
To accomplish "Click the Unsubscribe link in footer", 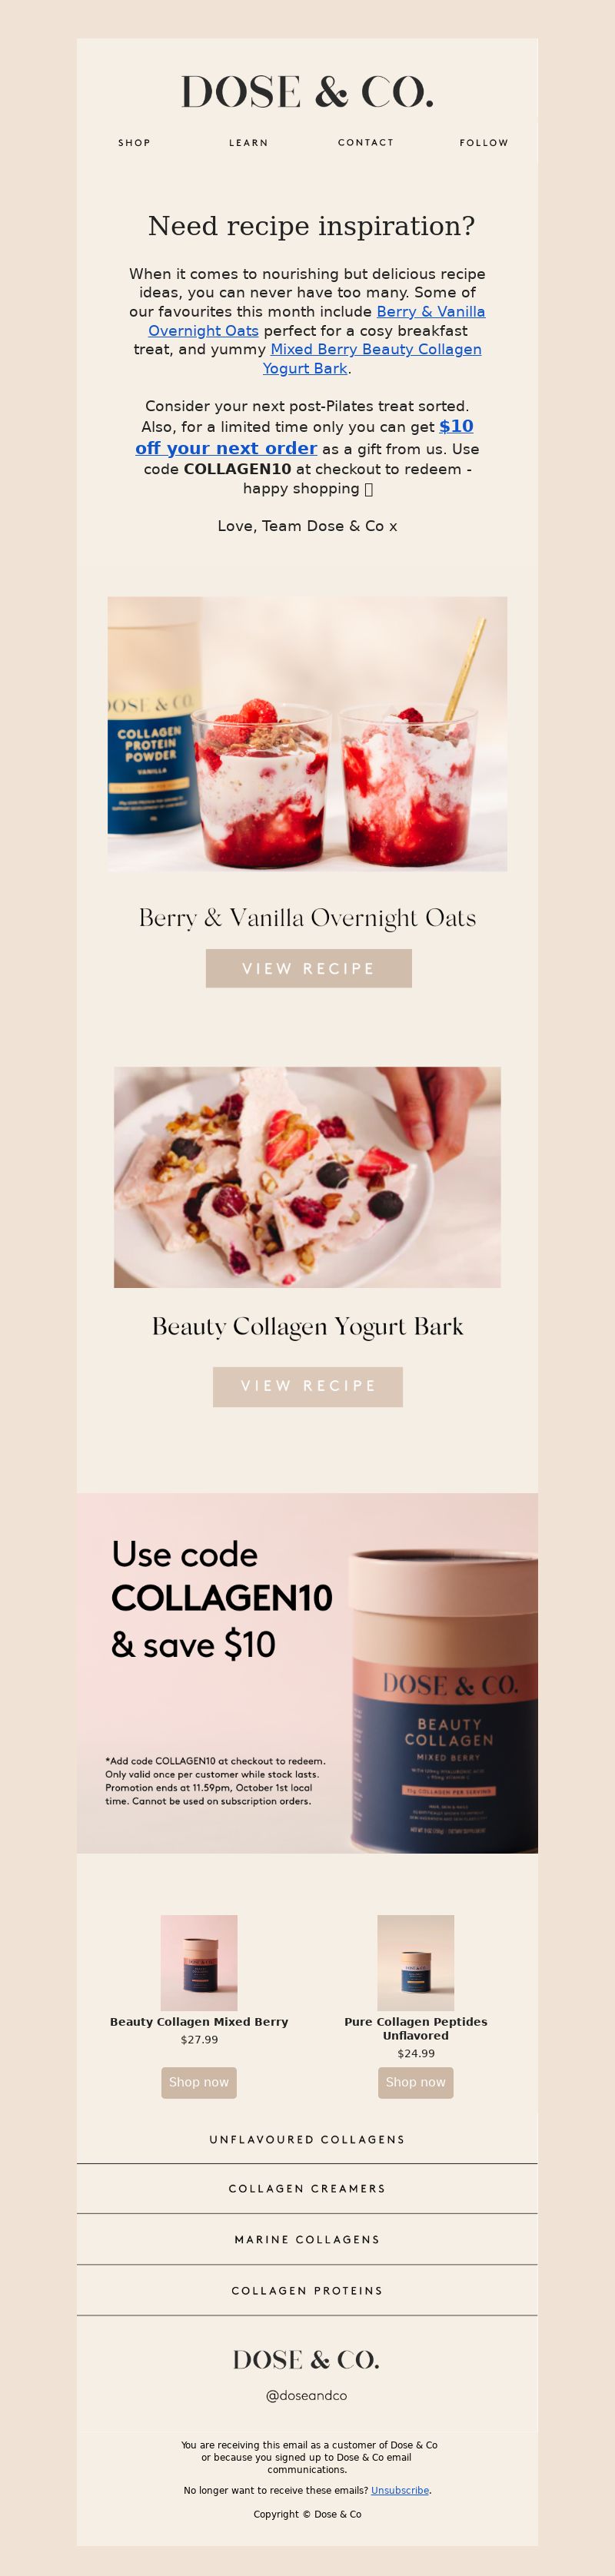I will tap(400, 2490).
